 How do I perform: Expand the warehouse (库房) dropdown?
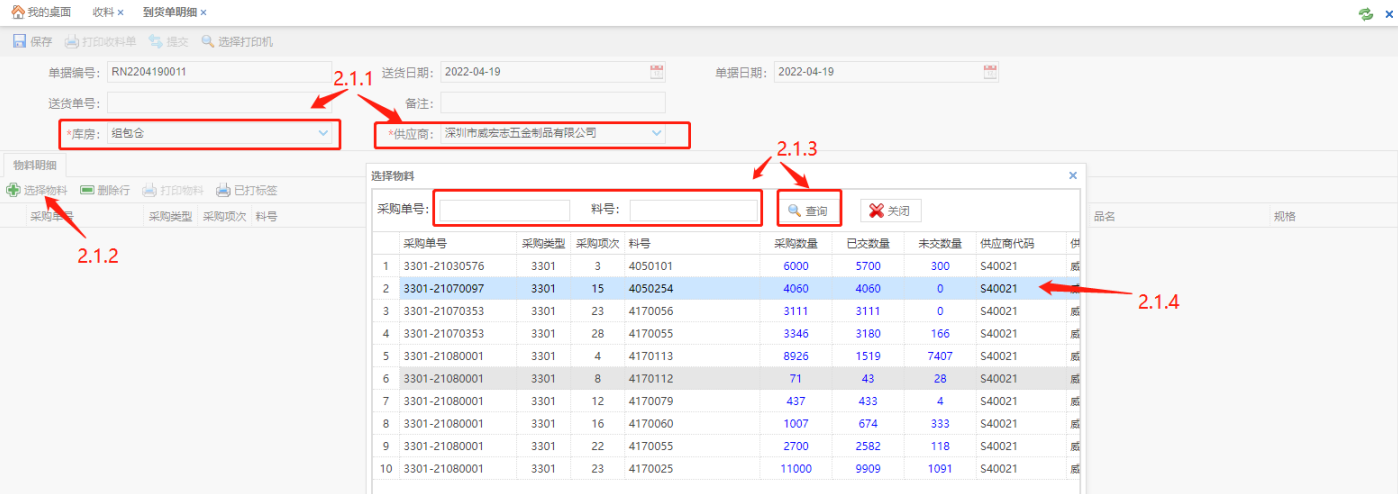(x=323, y=133)
